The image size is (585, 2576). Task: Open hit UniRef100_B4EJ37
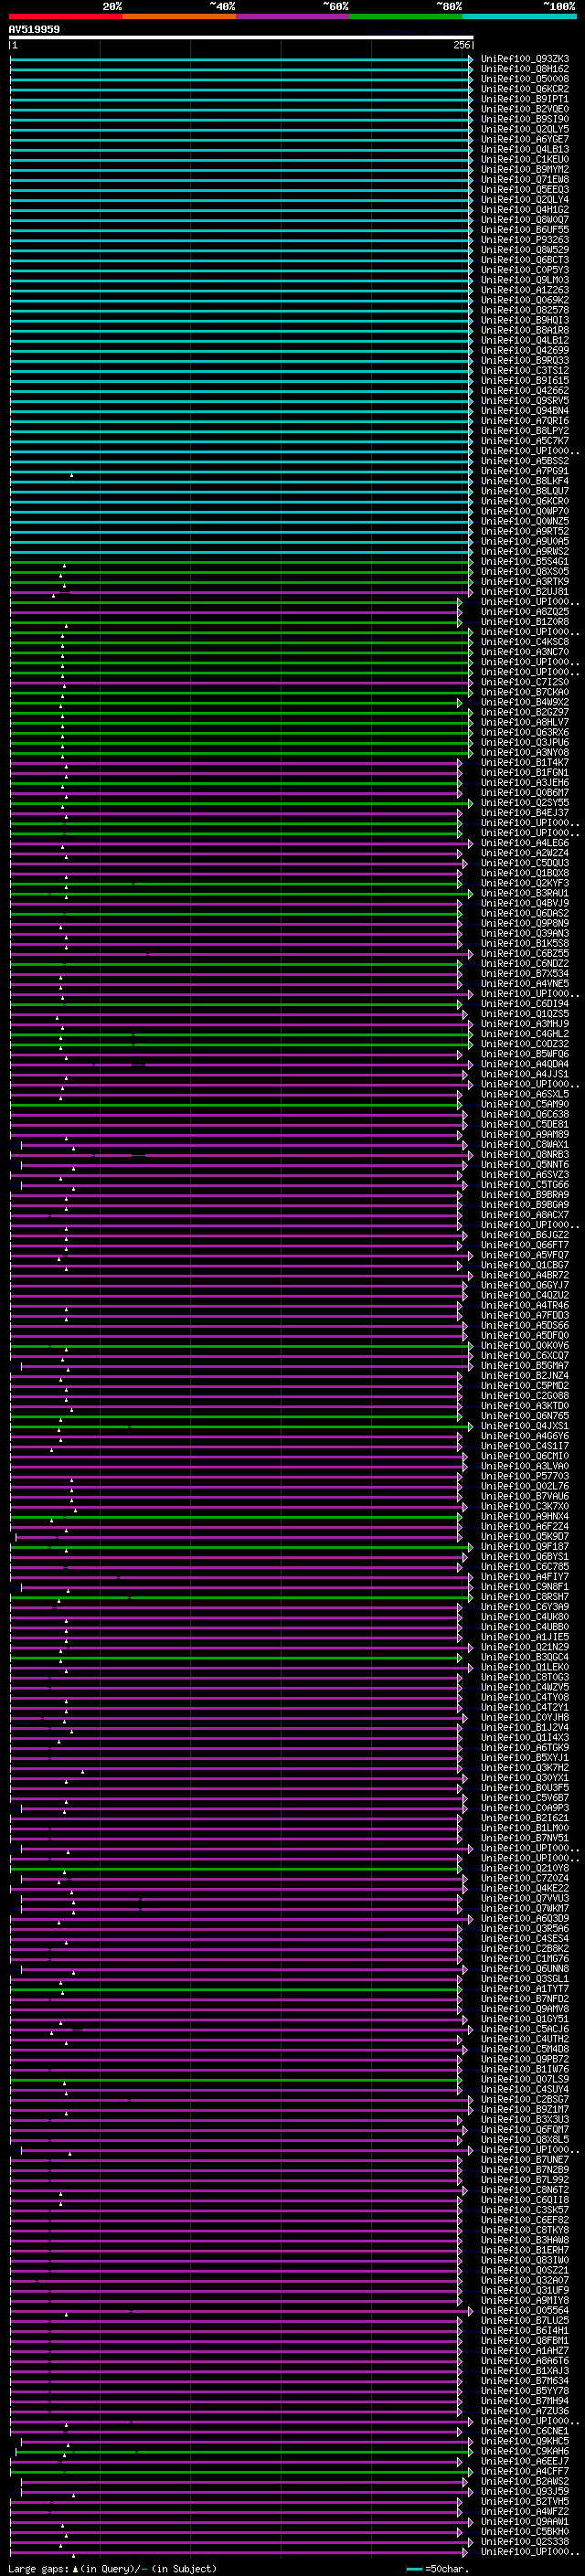pyautogui.click(x=525, y=812)
